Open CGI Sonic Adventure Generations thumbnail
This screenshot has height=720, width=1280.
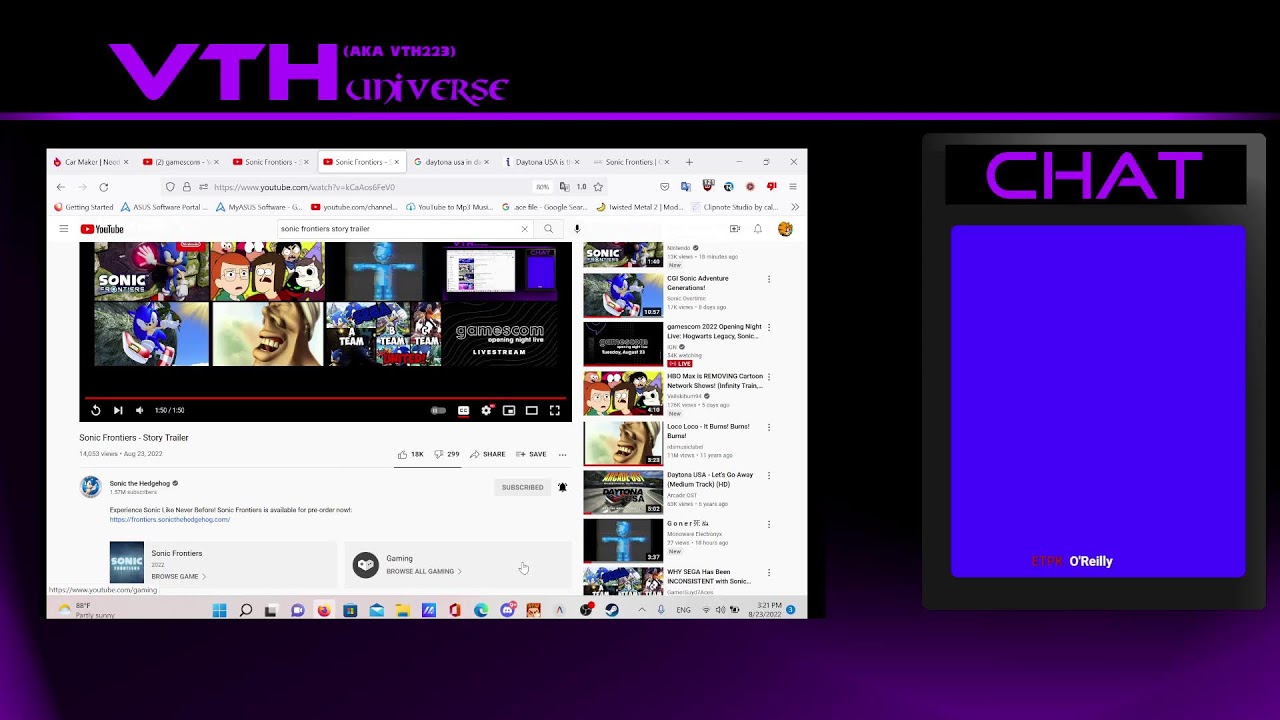point(623,295)
